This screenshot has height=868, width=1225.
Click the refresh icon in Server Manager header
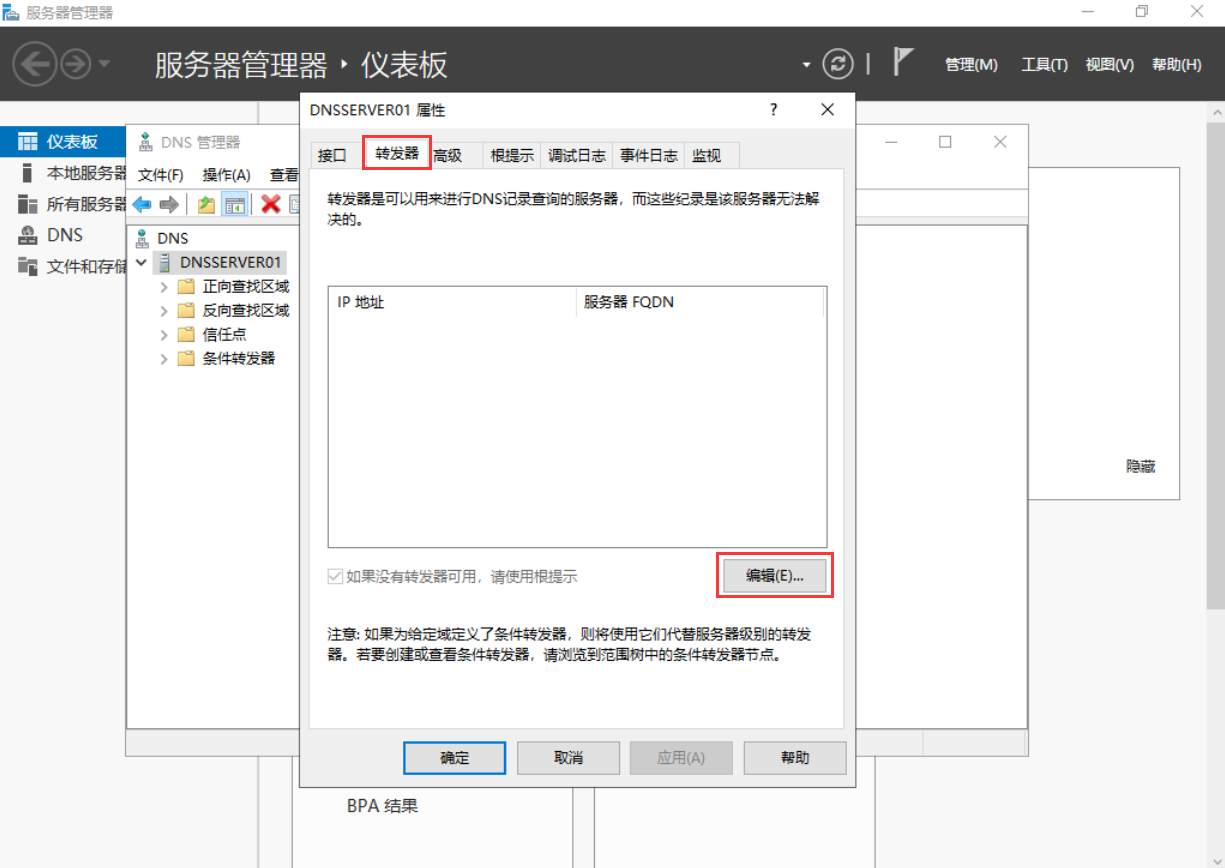(x=838, y=63)
